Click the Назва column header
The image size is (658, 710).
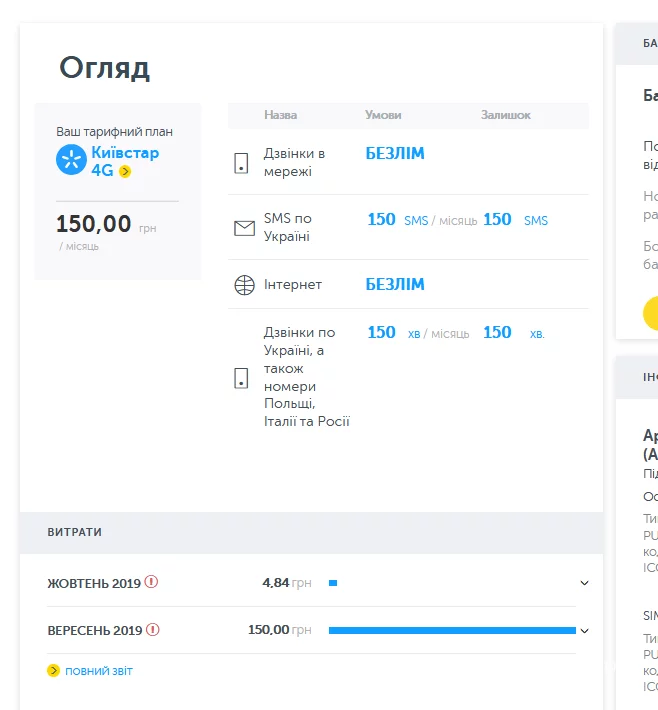click(280, 115)
